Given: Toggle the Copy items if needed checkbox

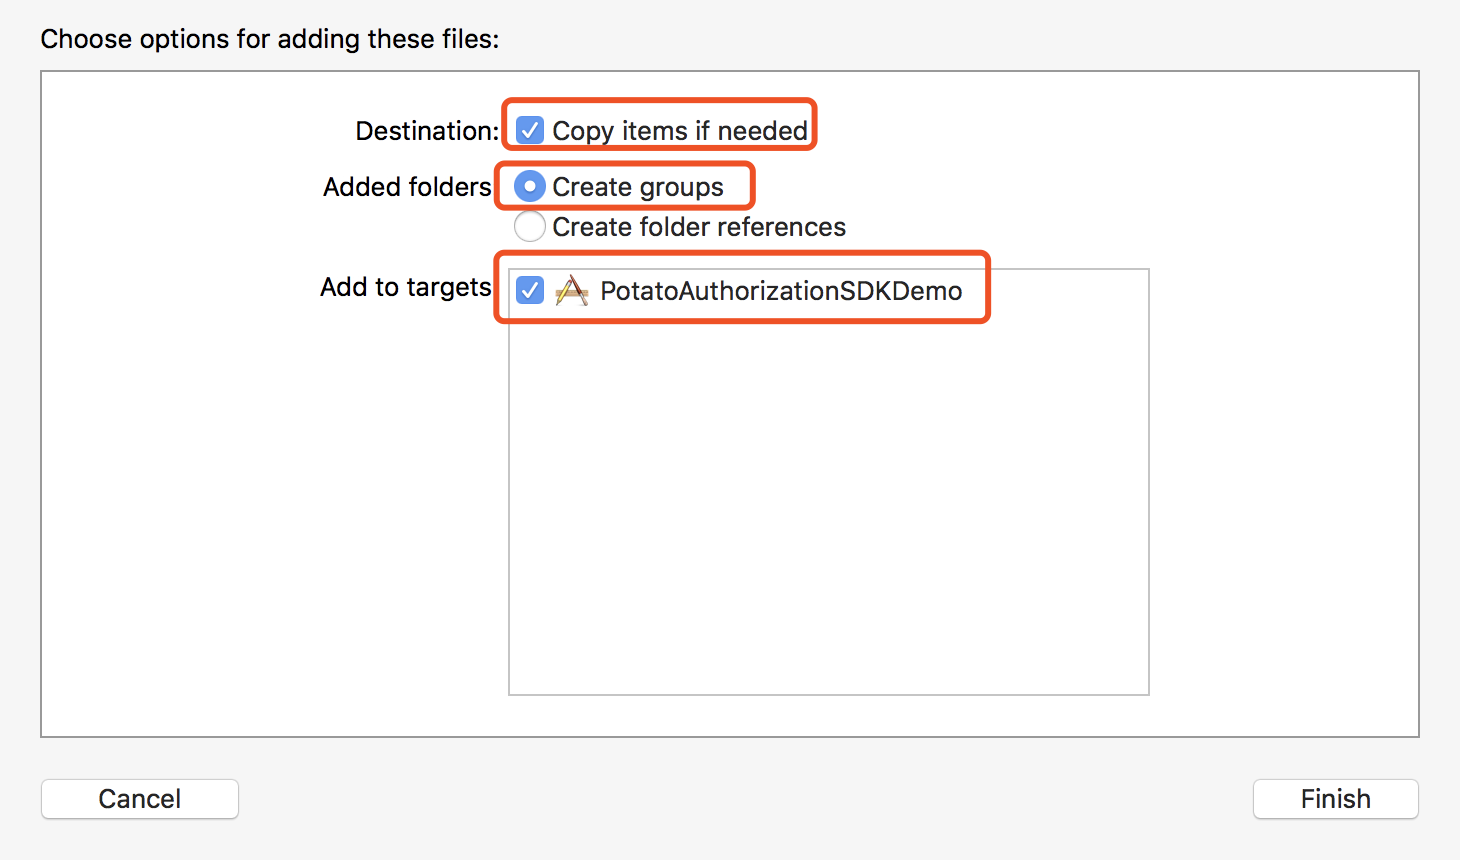Looking at the screenshot, I should 530,131.
